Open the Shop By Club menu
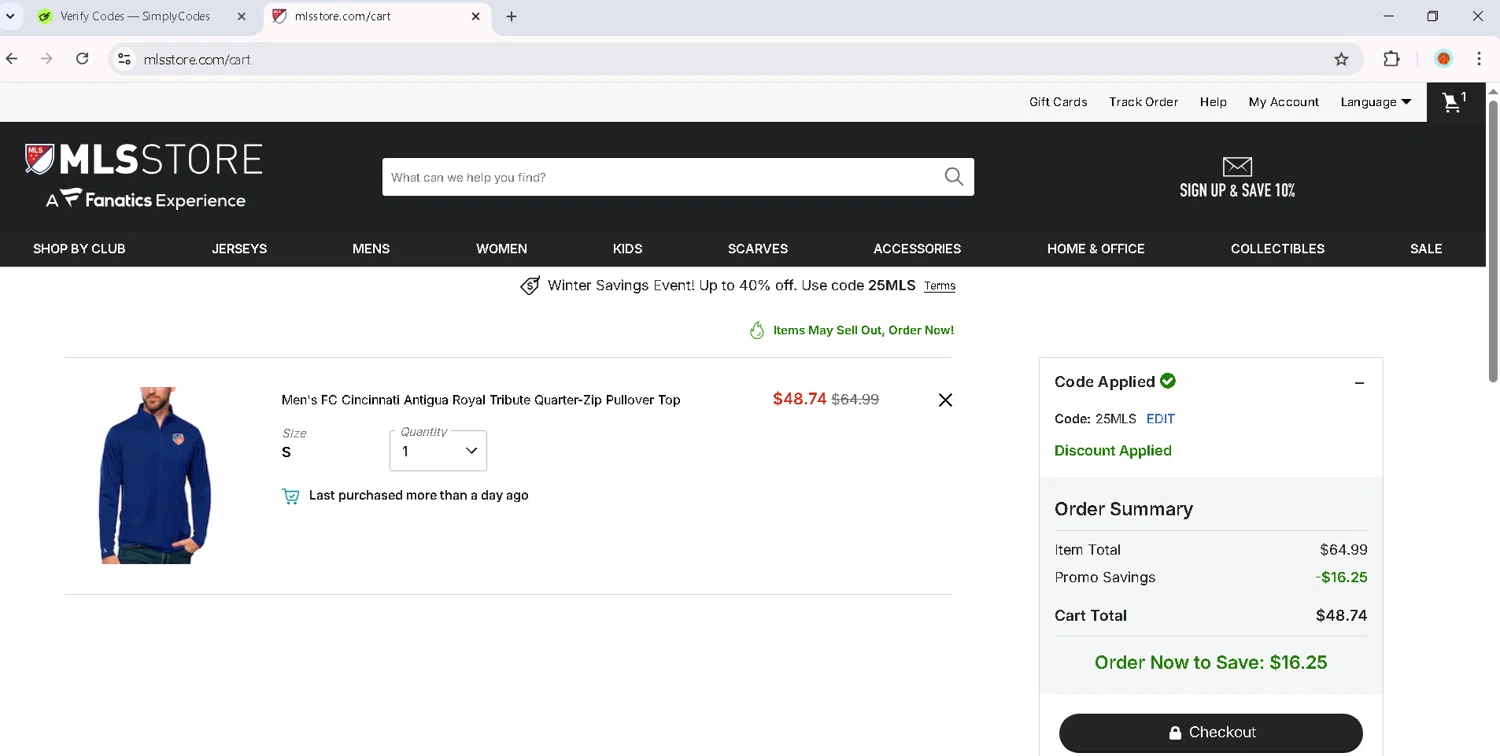Viewport: 1500px width, 756px height. pyautogui.click(x=79, y=249)
